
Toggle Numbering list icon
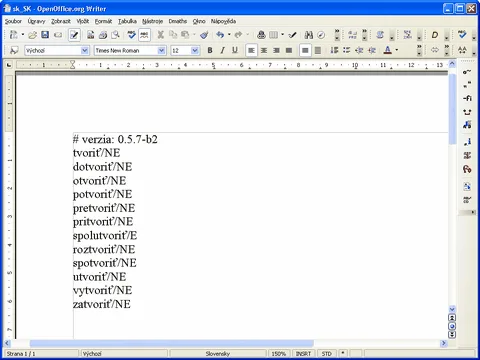point(334,50)
